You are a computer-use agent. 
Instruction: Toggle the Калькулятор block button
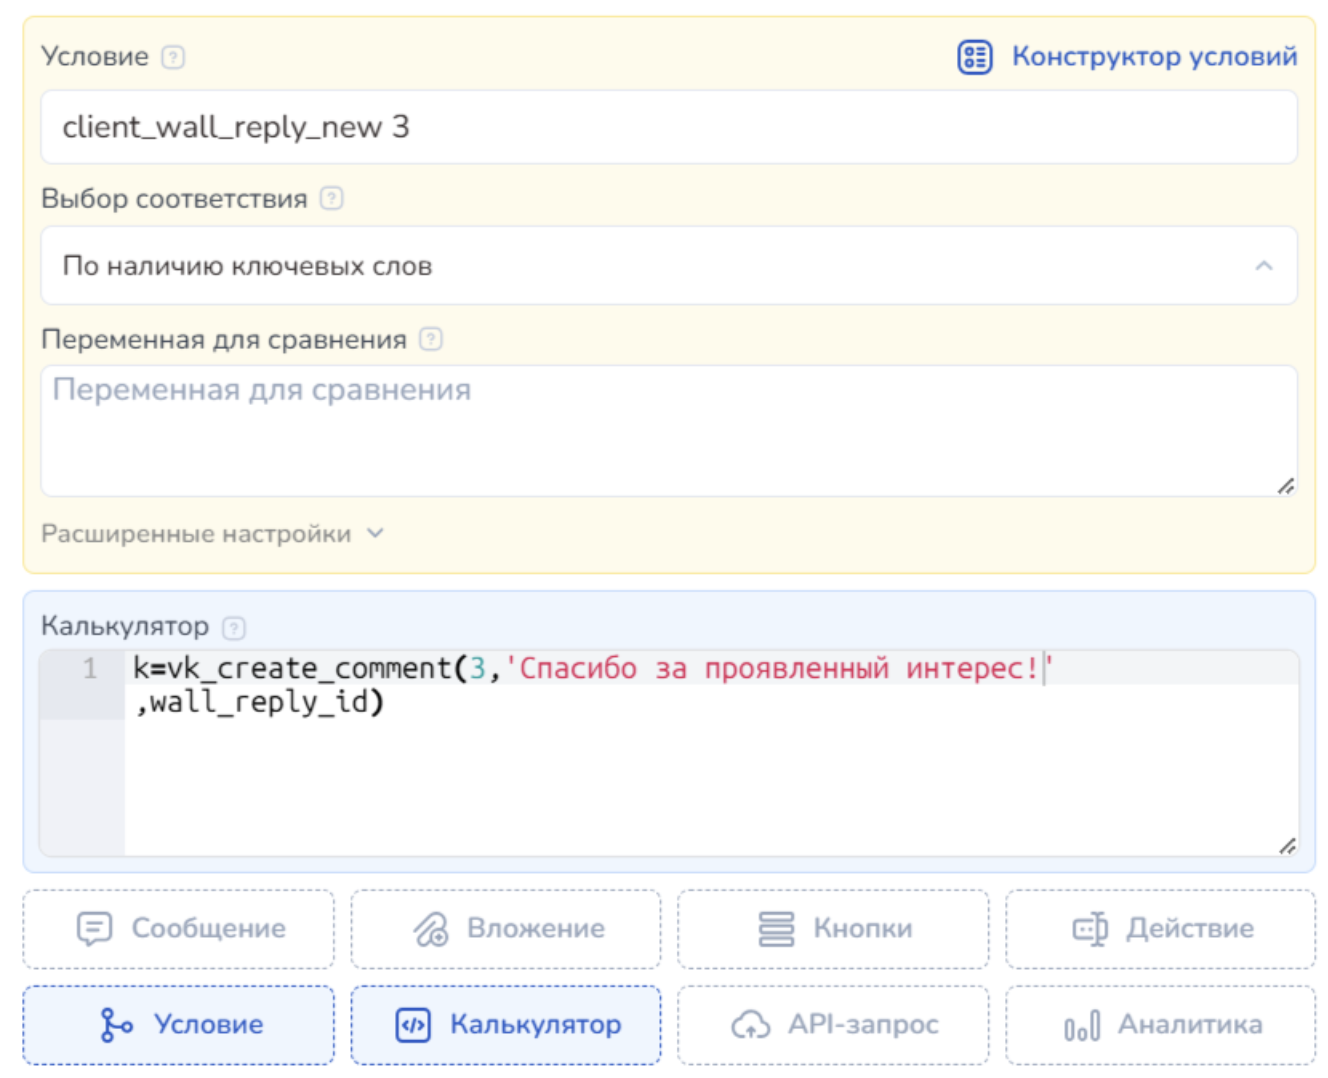[x=506, y=1025]
